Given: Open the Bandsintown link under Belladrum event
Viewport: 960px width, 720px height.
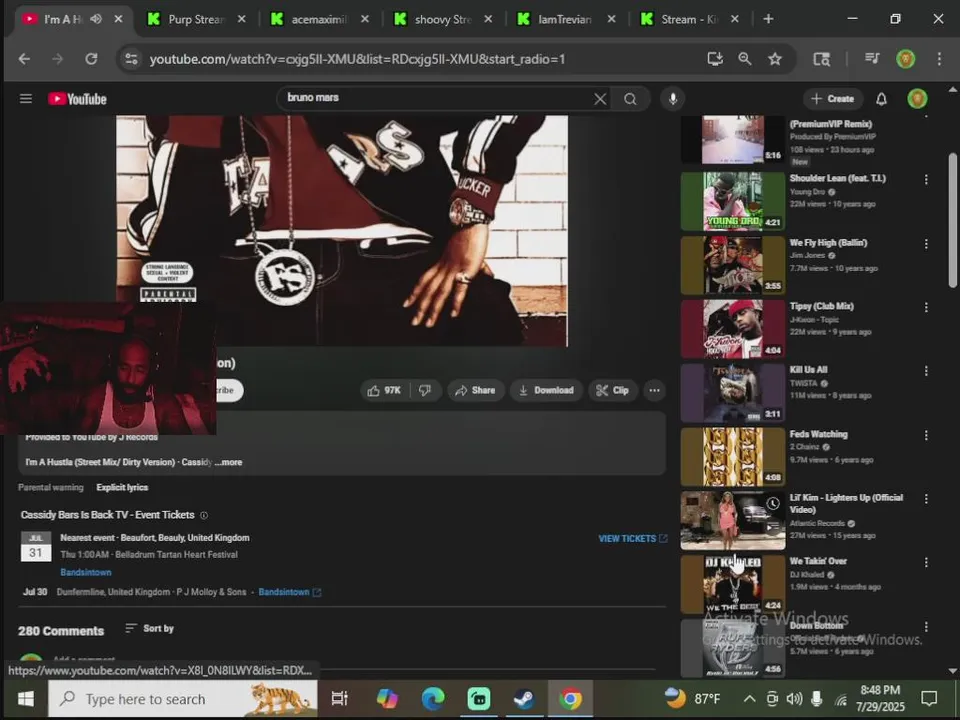Looking at the screenshot, I should tap(86, 572).
